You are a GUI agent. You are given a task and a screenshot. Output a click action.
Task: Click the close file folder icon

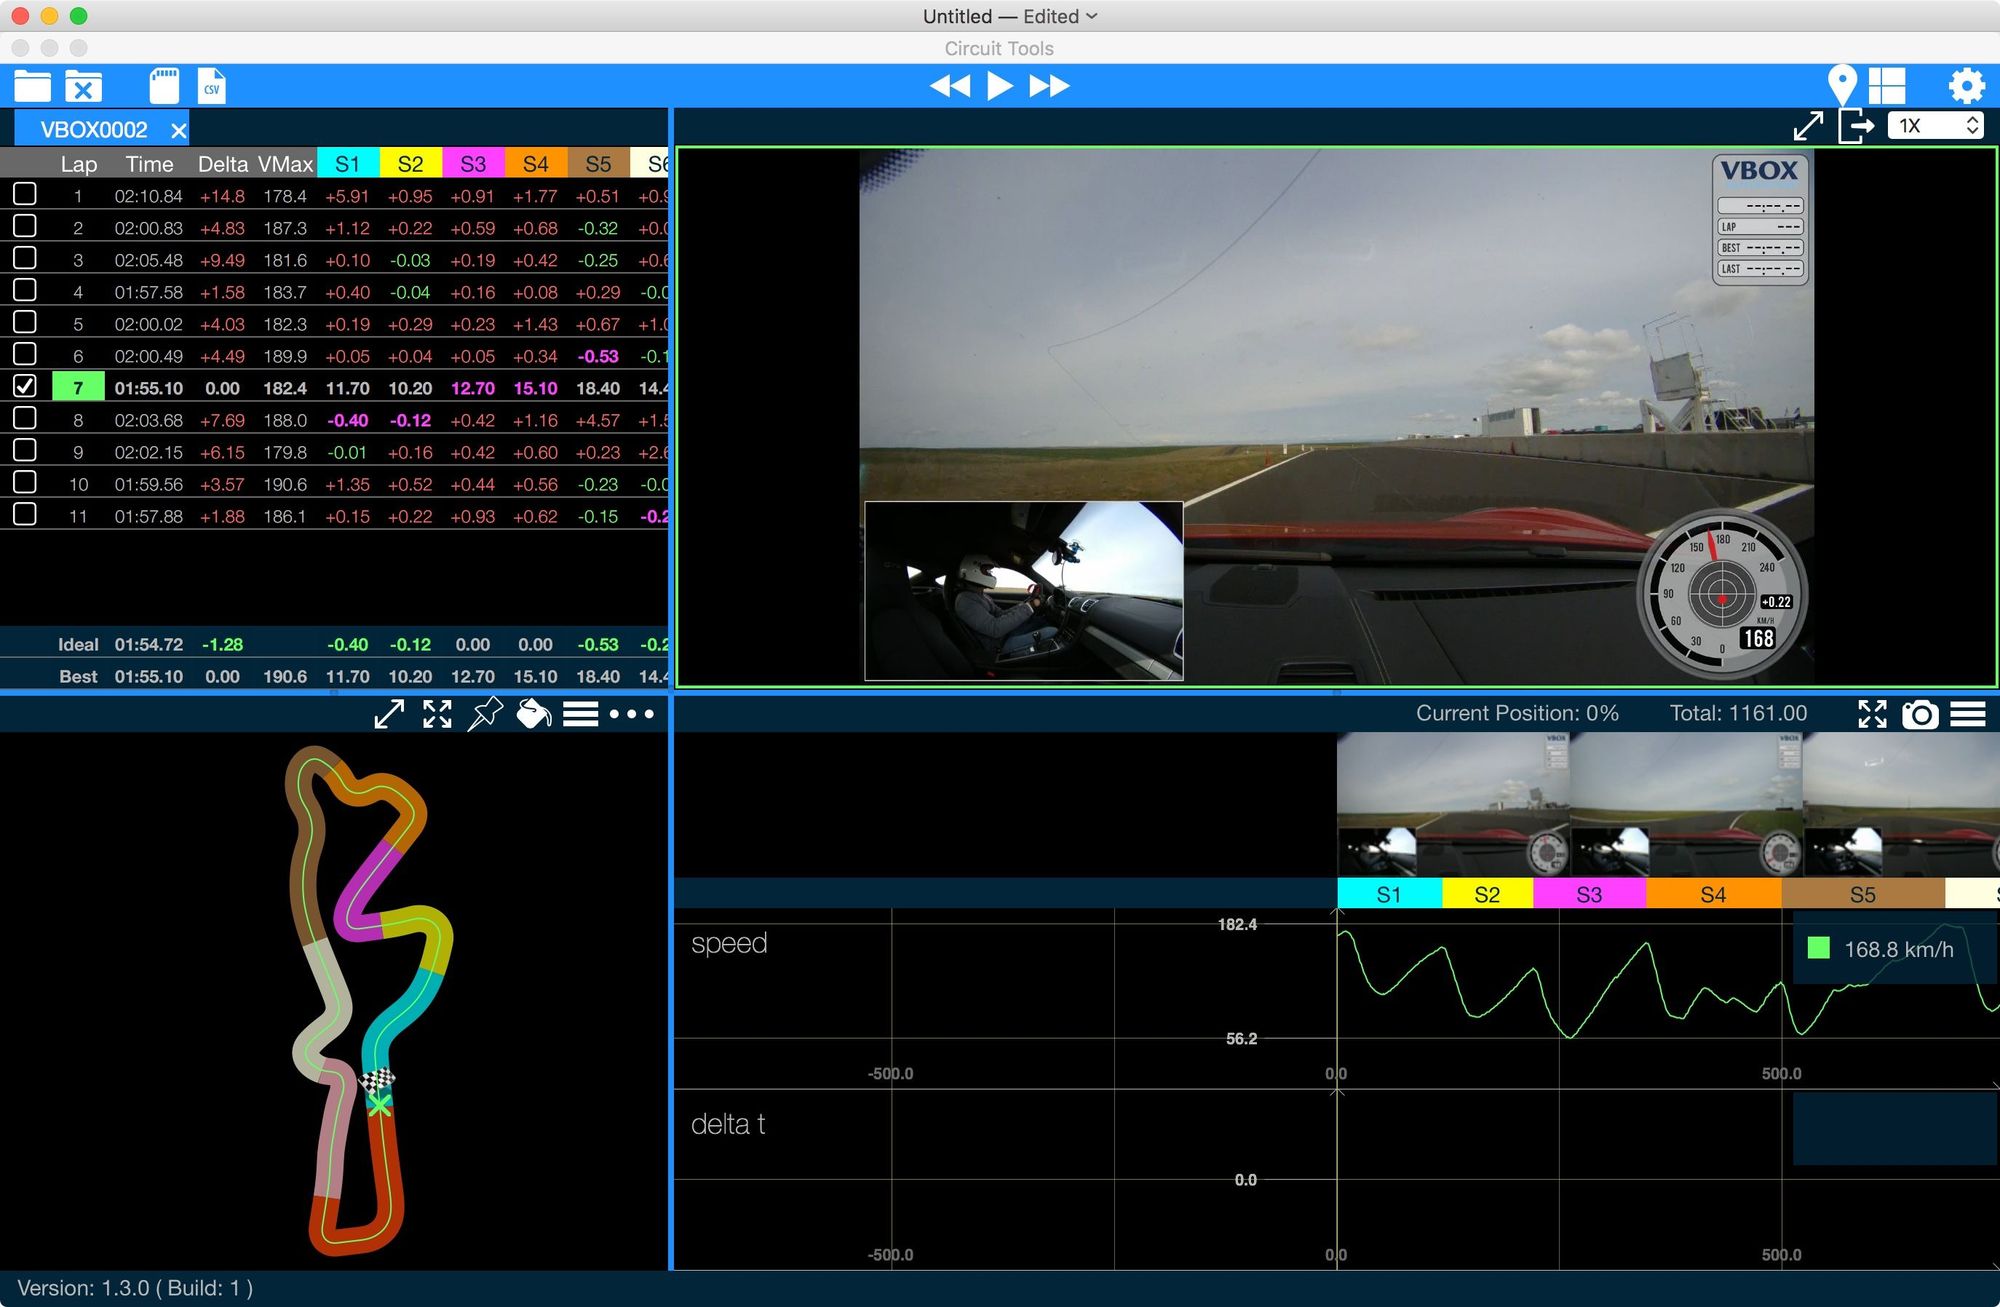click(x=84, y=87)
